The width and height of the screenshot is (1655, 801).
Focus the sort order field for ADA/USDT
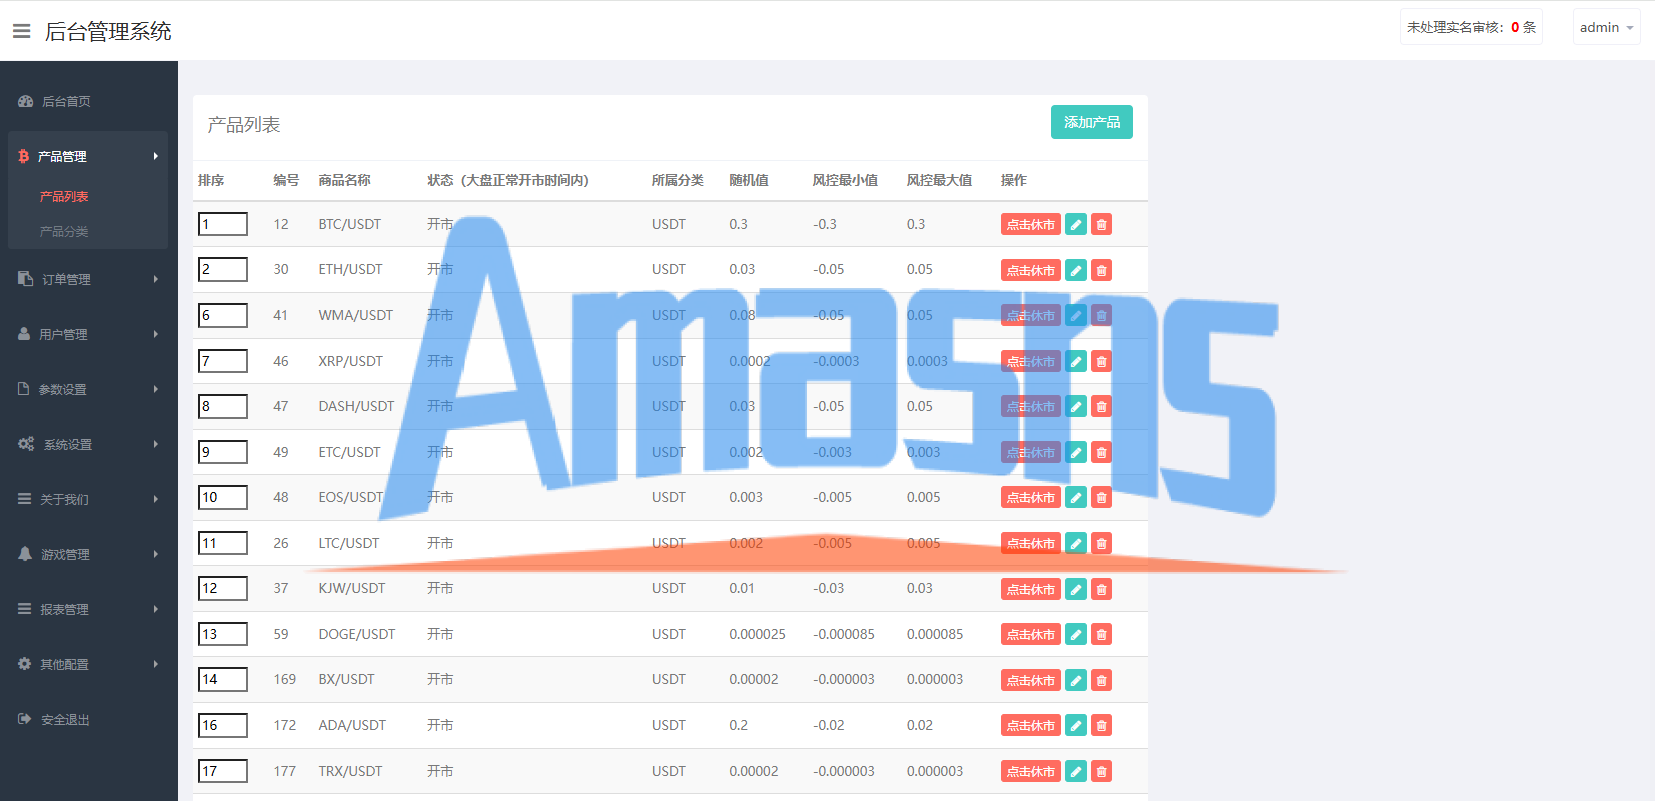[x=223, y=725]
